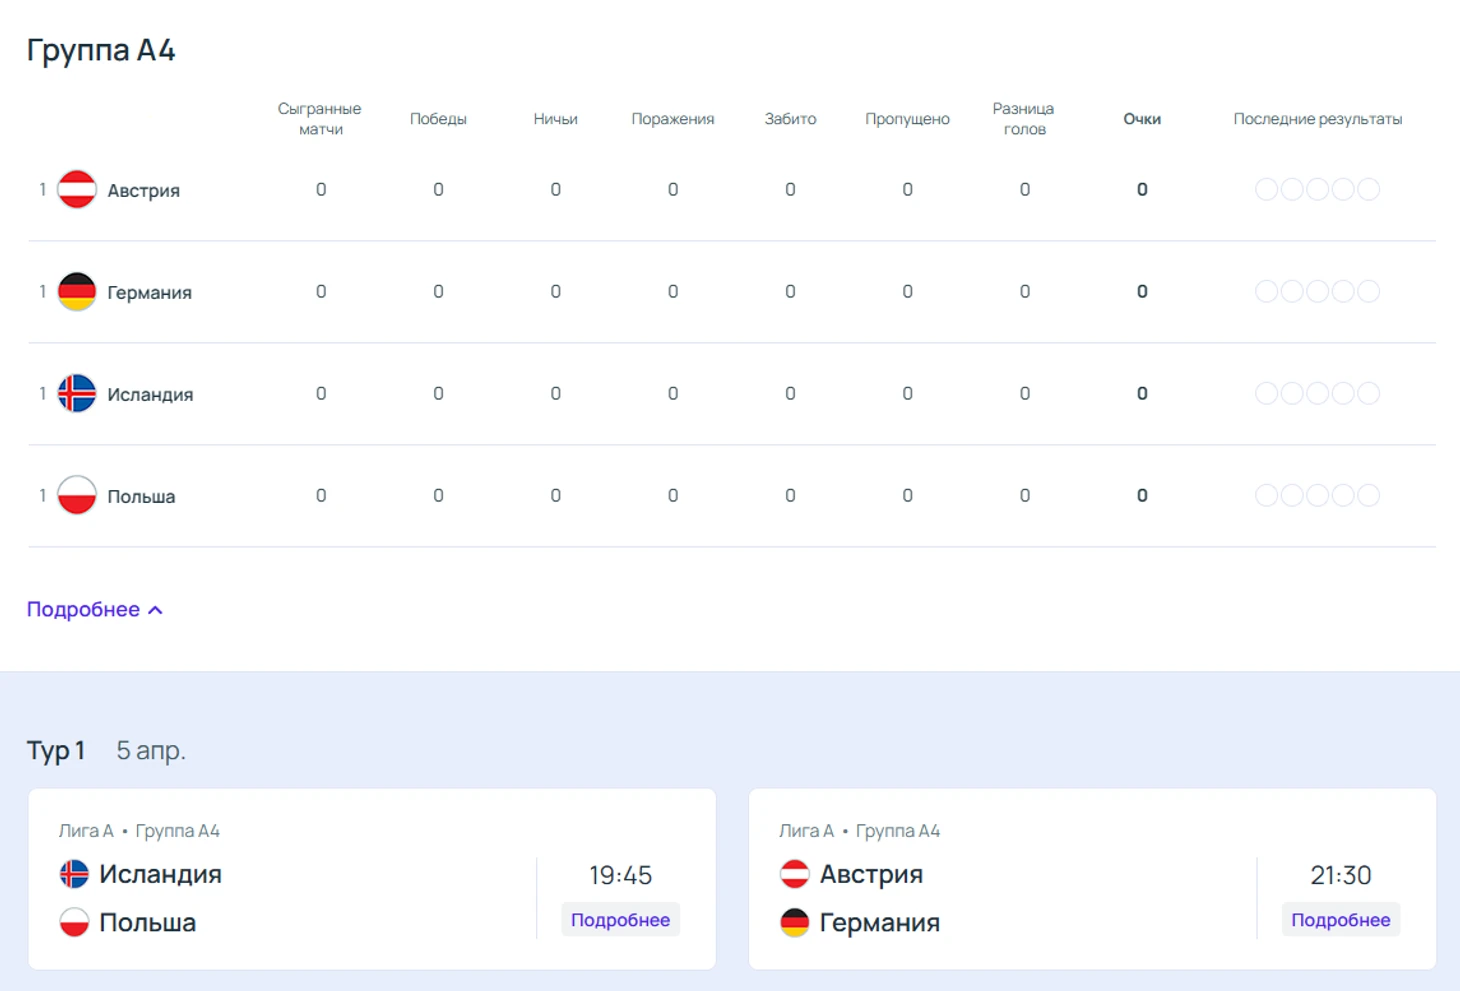Click the Последние результаты column header

pyautogui.click(x=1317, y=119)
